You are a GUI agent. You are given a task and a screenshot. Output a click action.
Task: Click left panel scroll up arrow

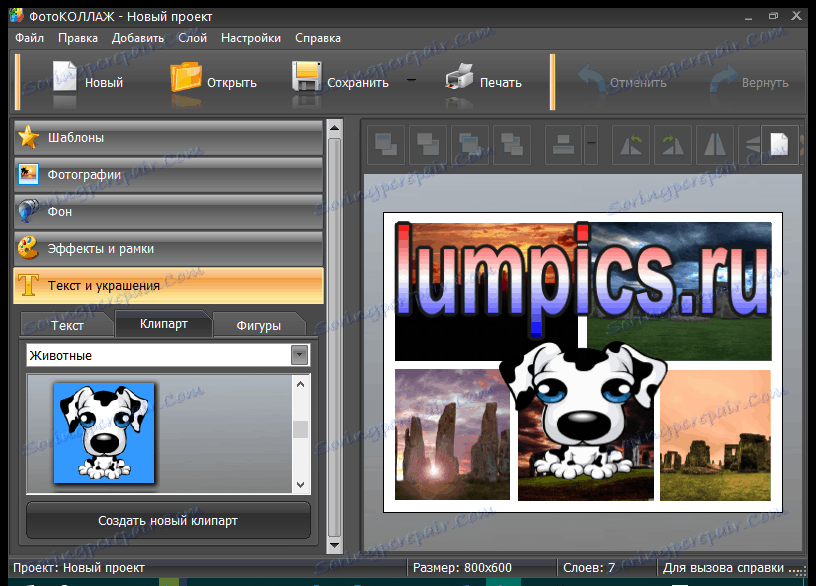click(x=335, y=128)
